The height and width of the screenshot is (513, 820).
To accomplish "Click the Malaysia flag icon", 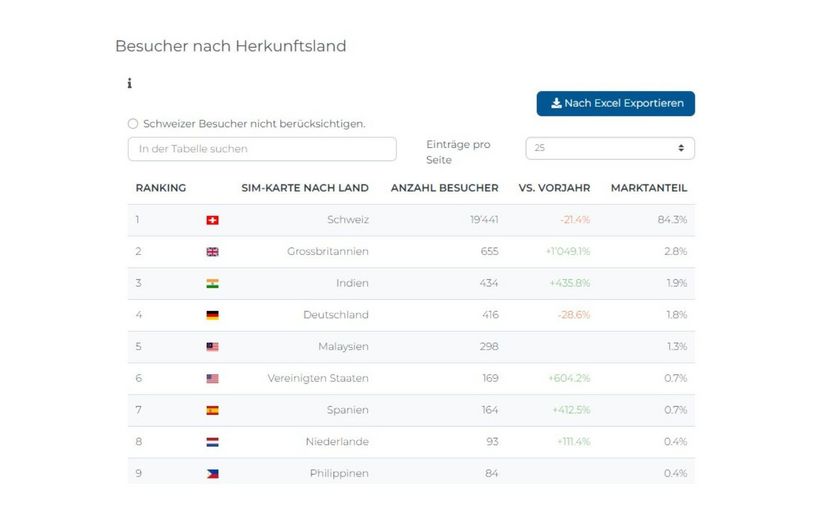I will 212,347.
